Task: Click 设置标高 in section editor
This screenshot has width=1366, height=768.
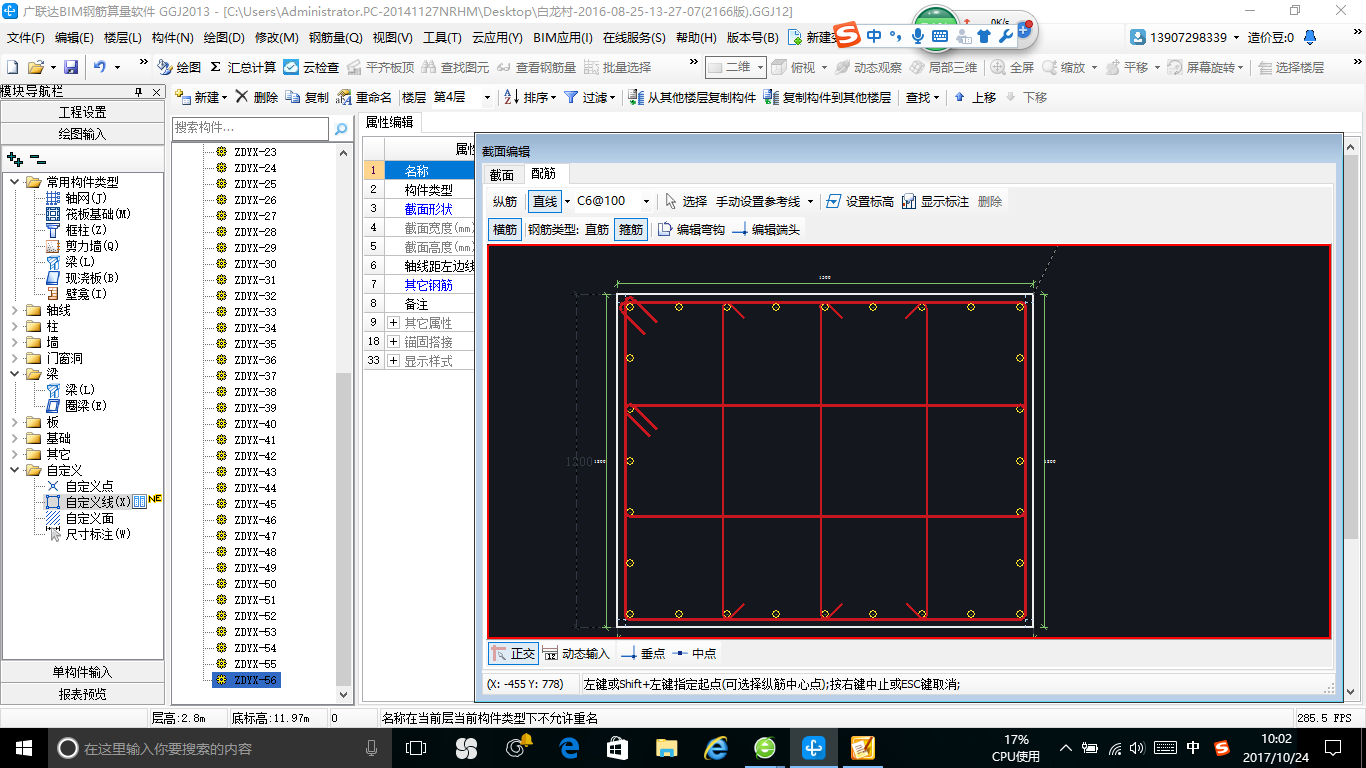Action: tap(860, 201)
